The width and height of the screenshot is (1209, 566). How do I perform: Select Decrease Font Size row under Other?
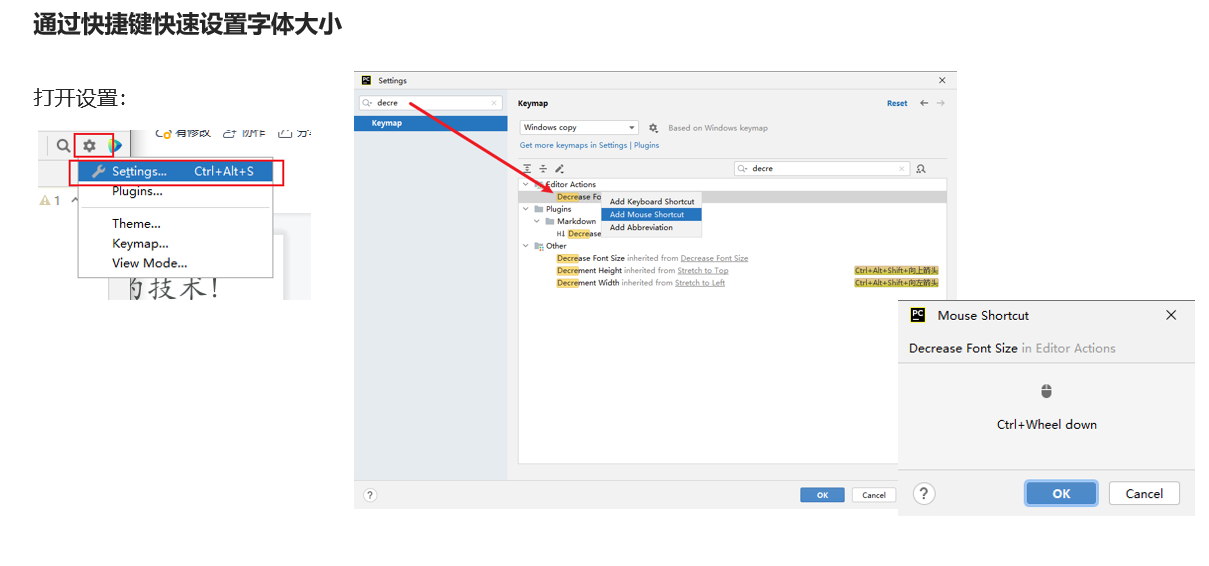[x=732, y=258]
